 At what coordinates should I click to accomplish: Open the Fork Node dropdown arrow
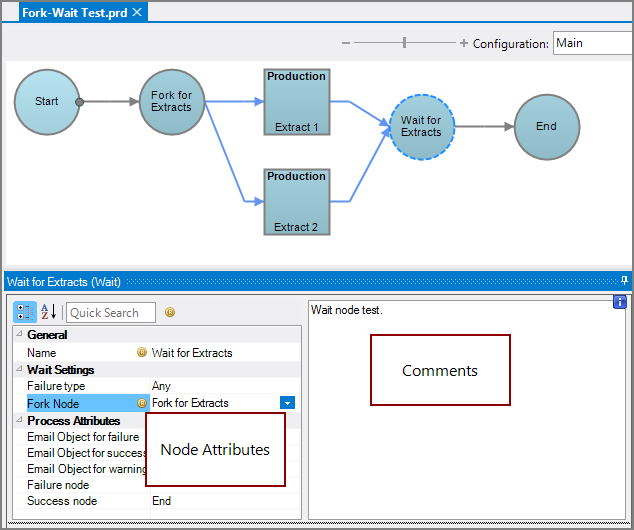[287, 403]
